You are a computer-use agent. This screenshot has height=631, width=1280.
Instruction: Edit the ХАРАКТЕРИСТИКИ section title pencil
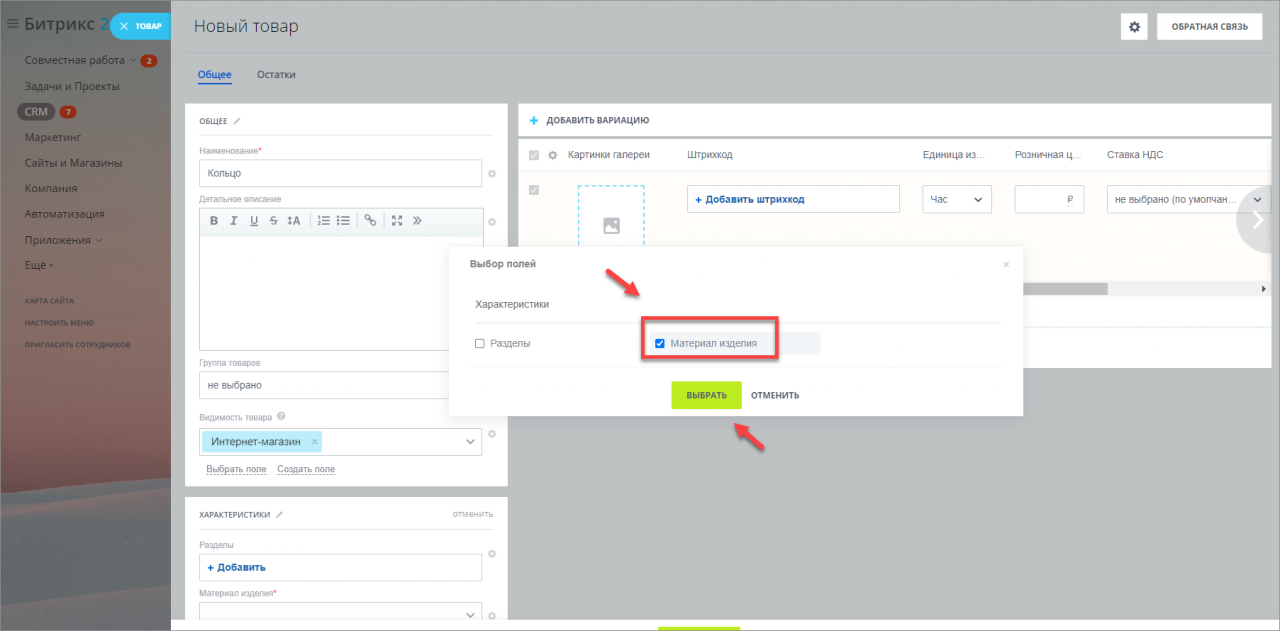point(280,514)
